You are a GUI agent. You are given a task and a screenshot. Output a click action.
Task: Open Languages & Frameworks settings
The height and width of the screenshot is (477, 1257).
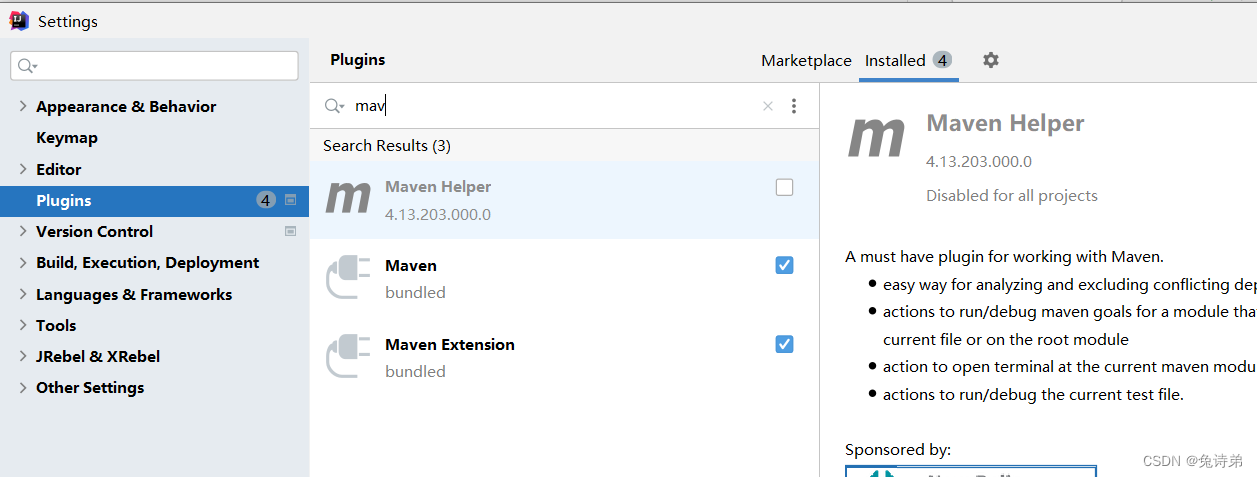coord(134,294)
